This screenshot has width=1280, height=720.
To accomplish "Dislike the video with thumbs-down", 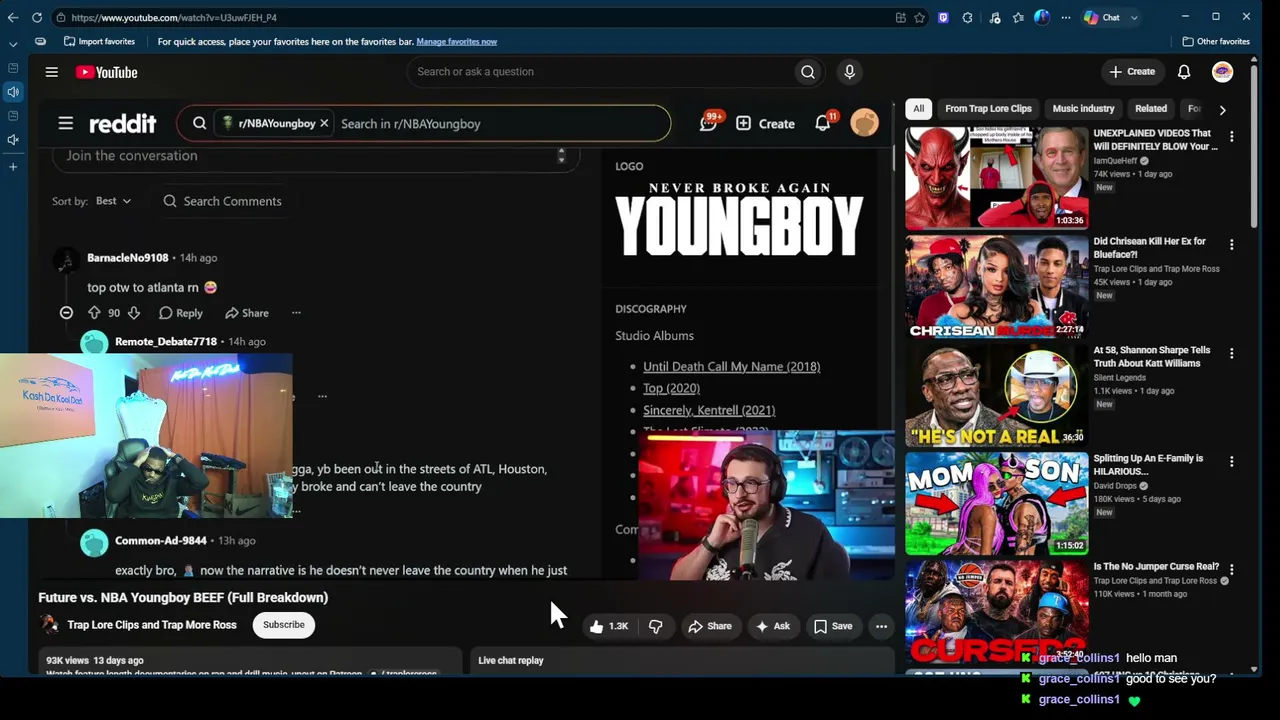I will point(655,626).
